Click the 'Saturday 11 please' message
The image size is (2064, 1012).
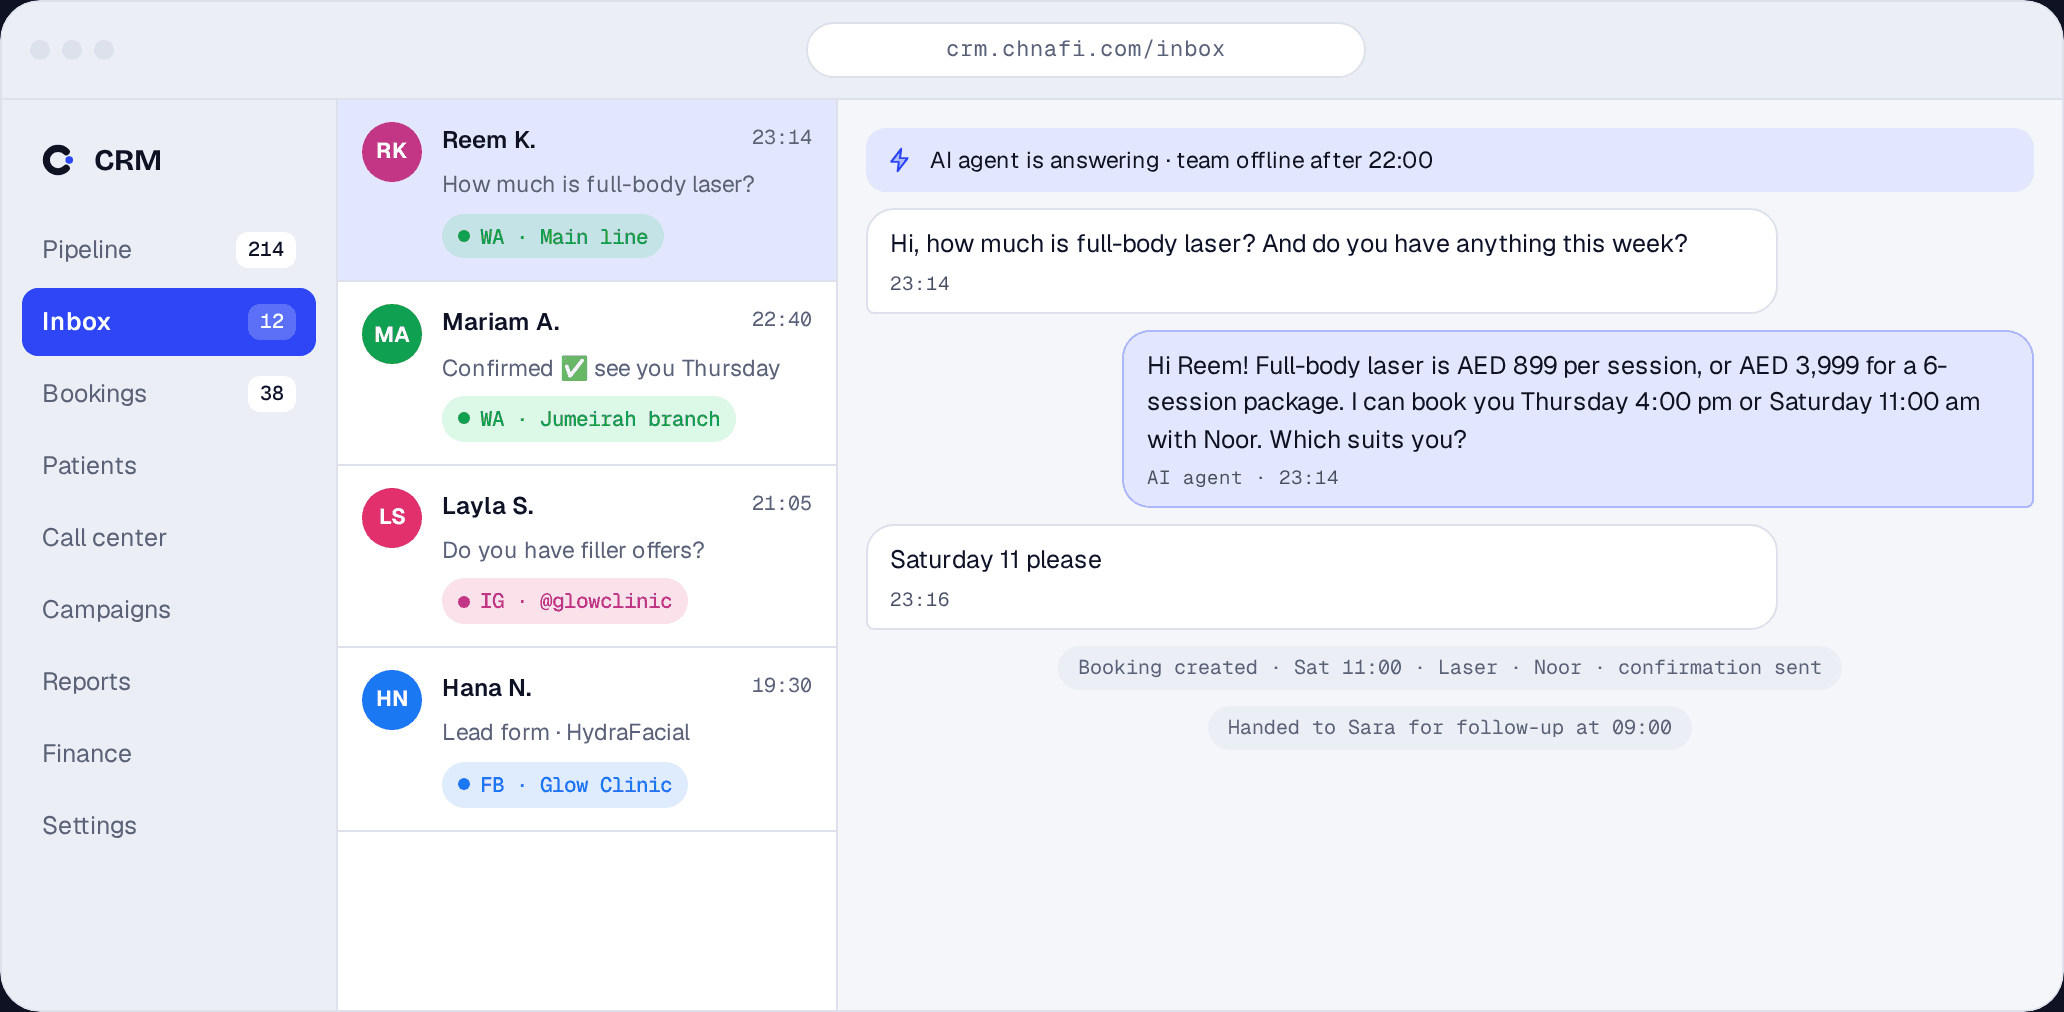click(x=1322, y=578)
